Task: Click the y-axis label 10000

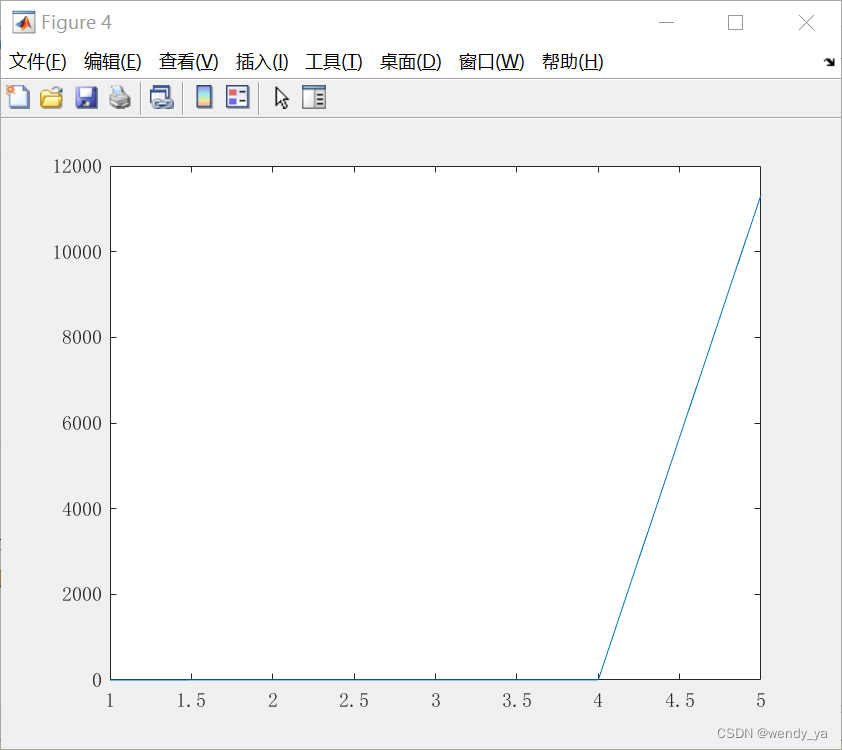Action: (77, 252)
